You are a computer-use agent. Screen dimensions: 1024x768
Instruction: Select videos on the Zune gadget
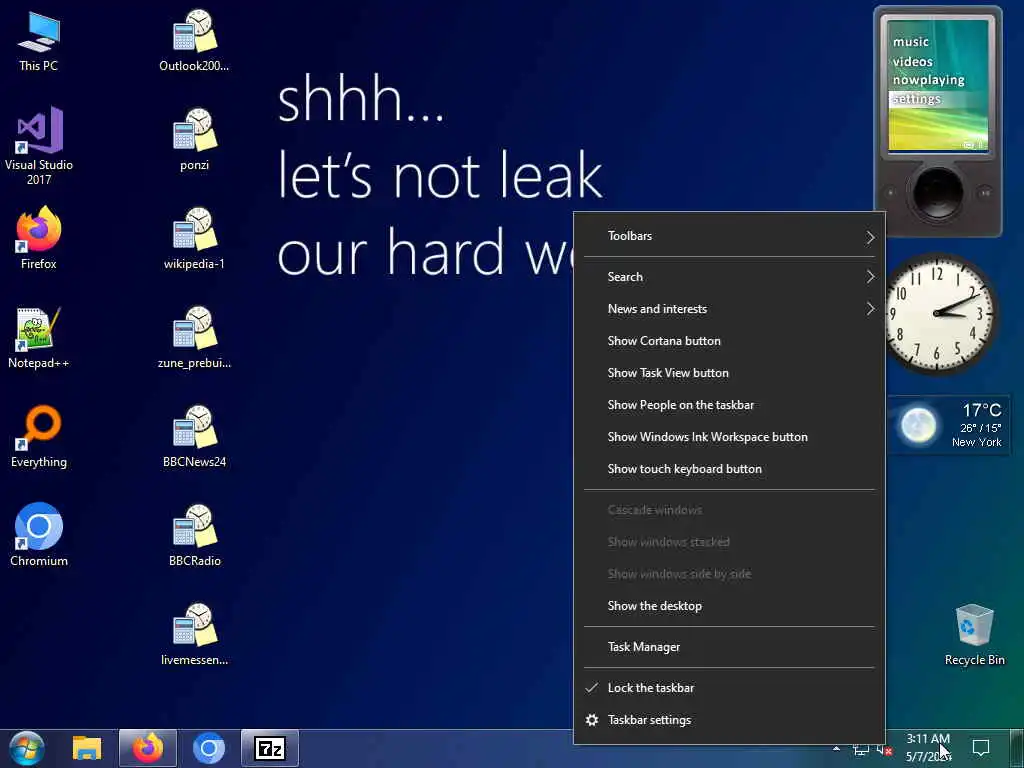coord(912,61)
